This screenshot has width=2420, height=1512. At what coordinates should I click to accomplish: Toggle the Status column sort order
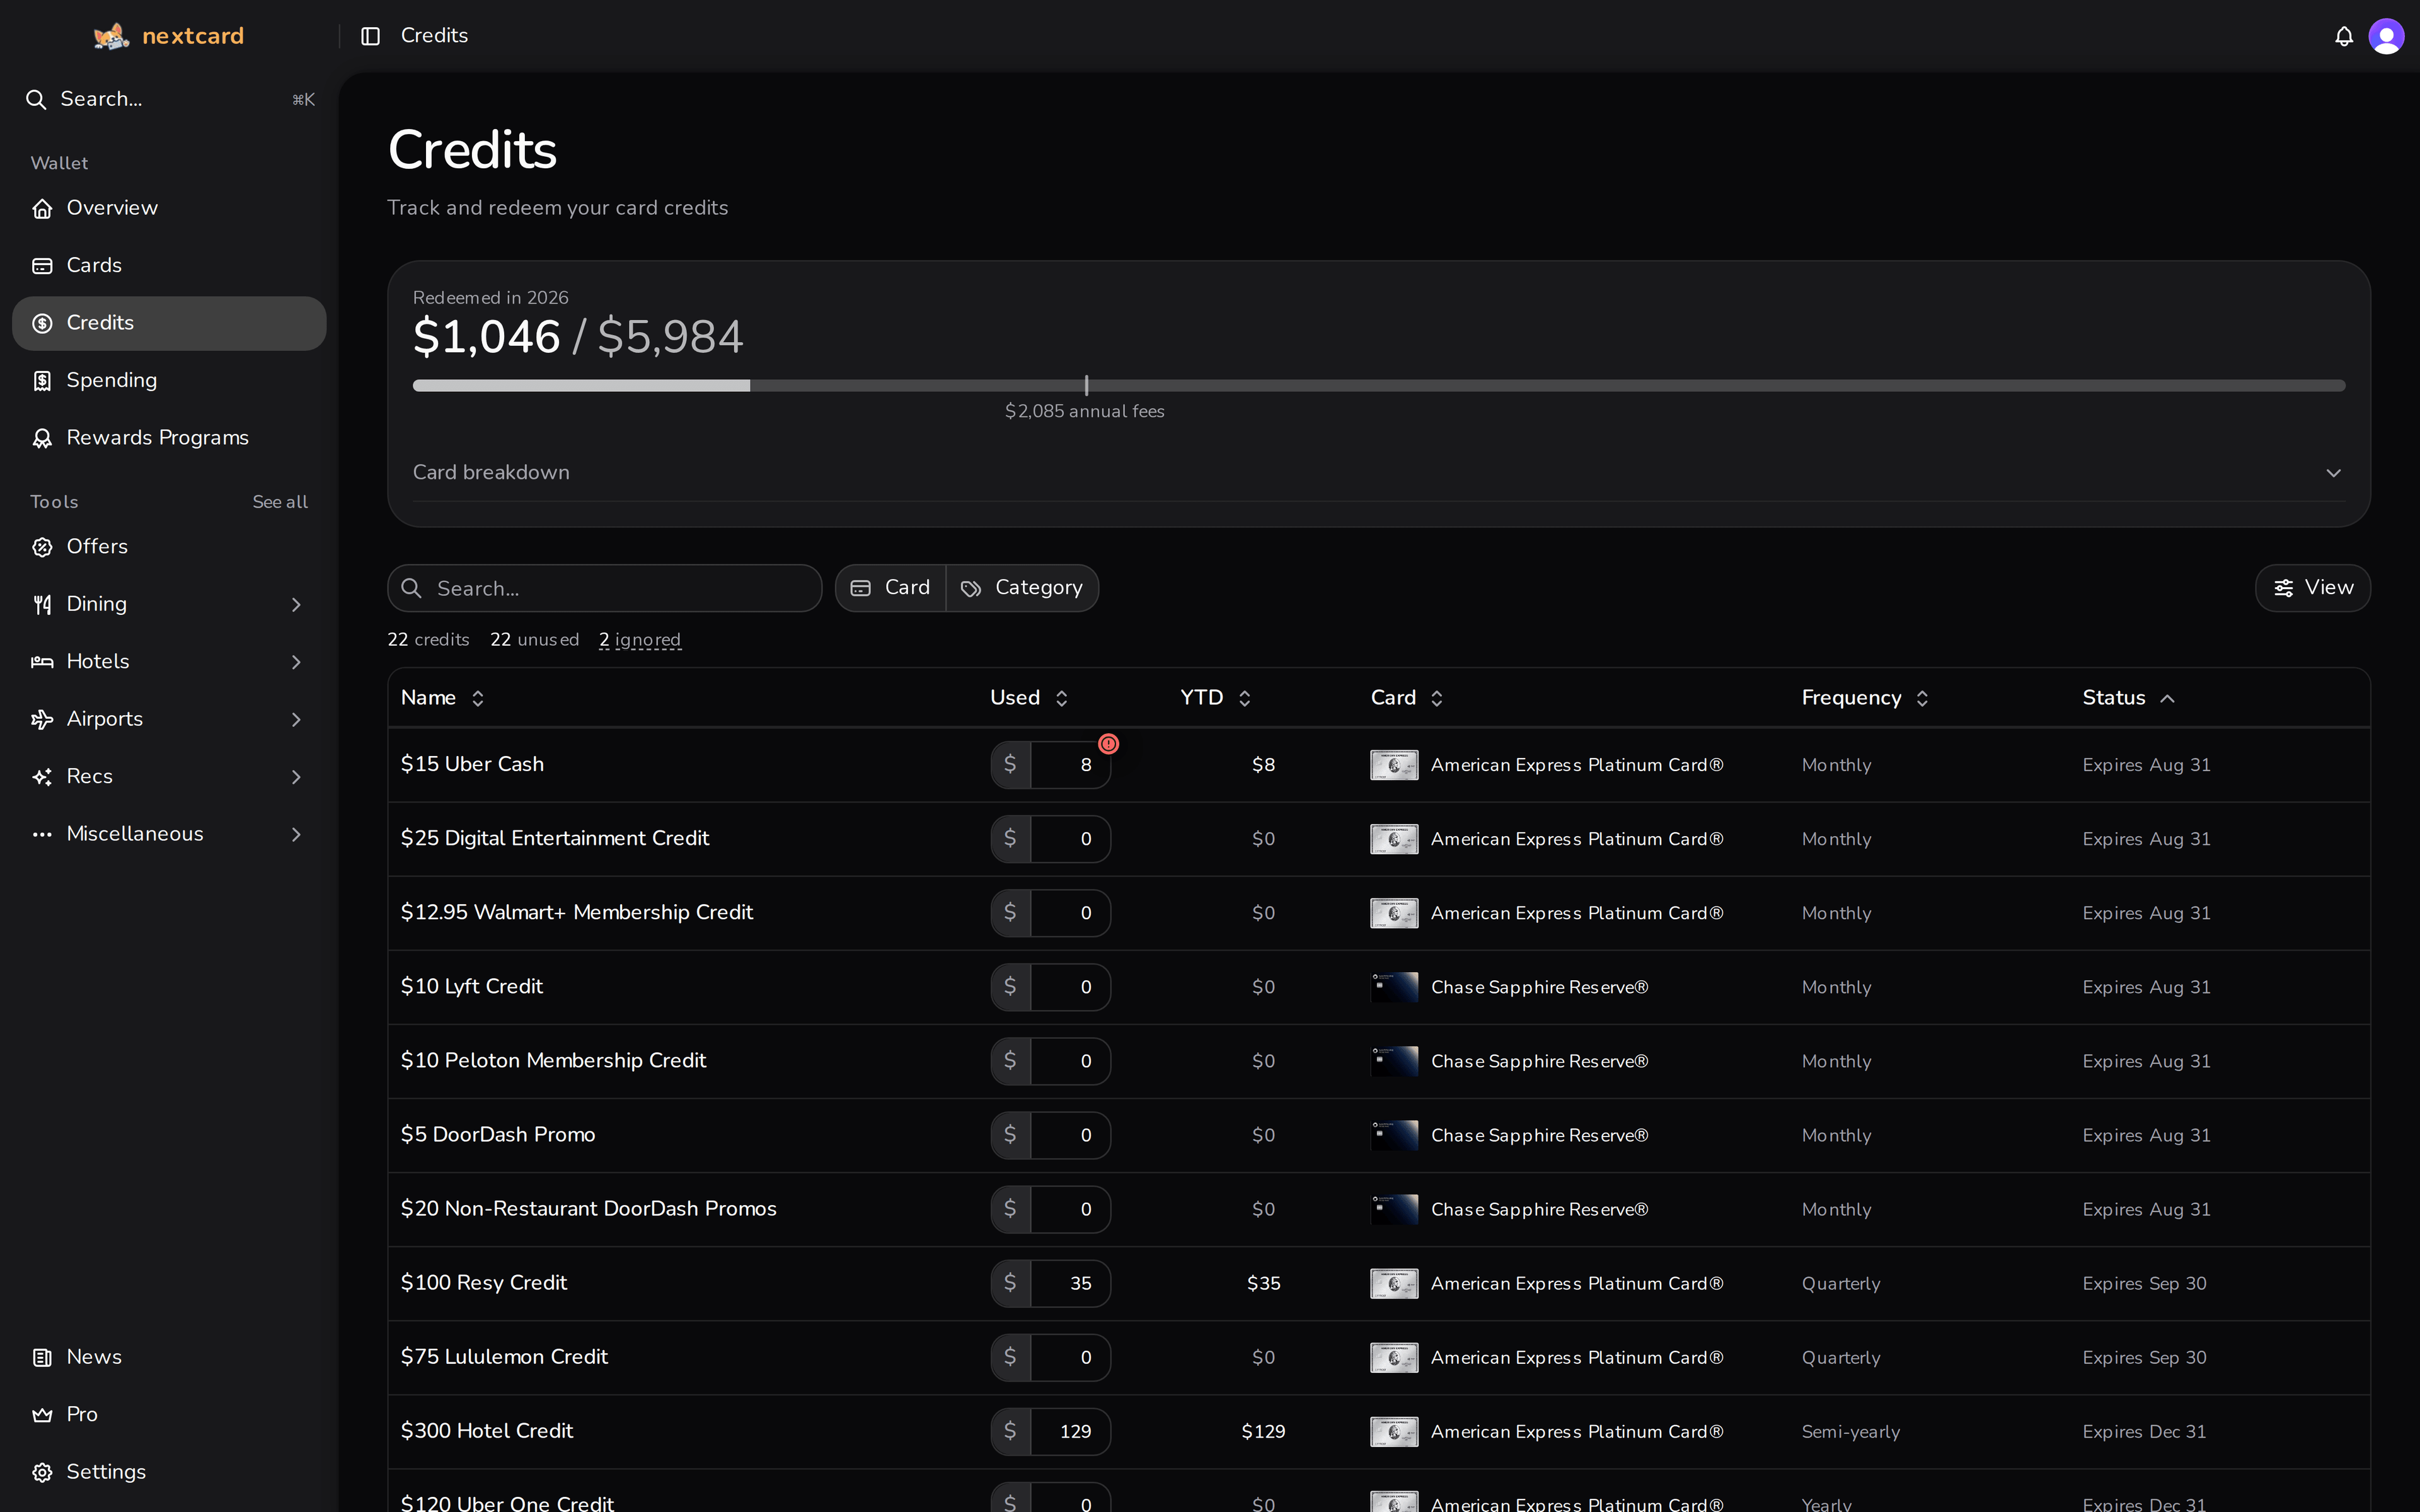[2128, 698]
